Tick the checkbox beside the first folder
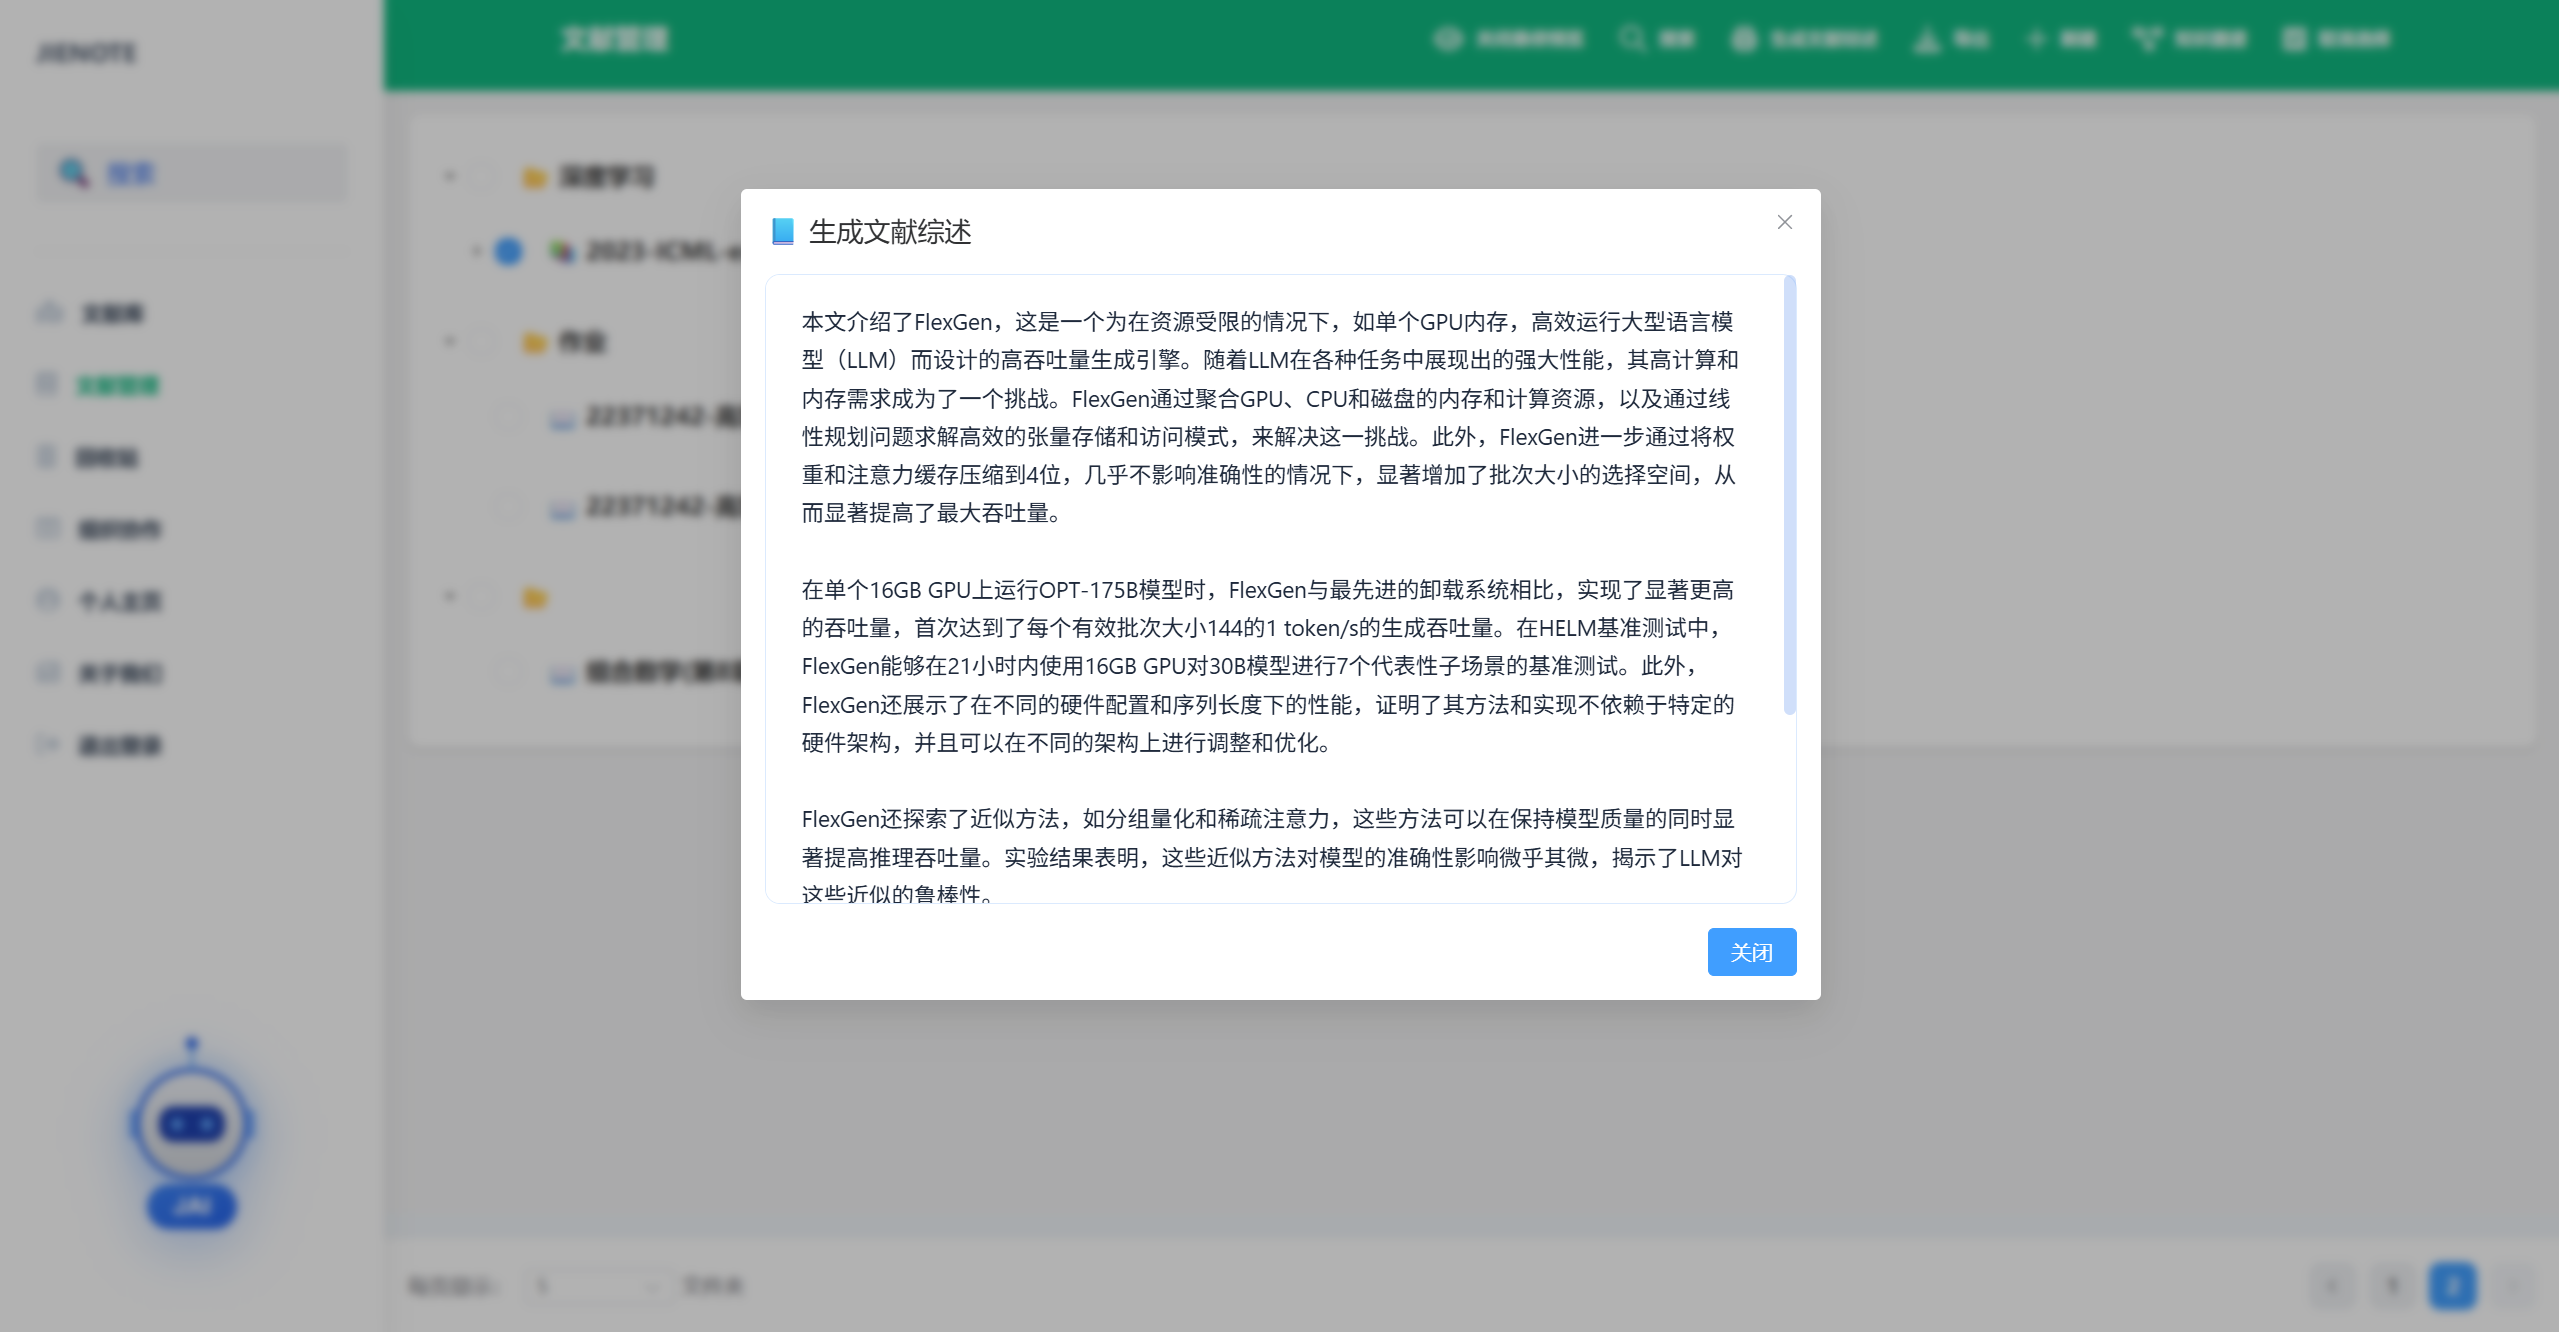 click(484, 177)
